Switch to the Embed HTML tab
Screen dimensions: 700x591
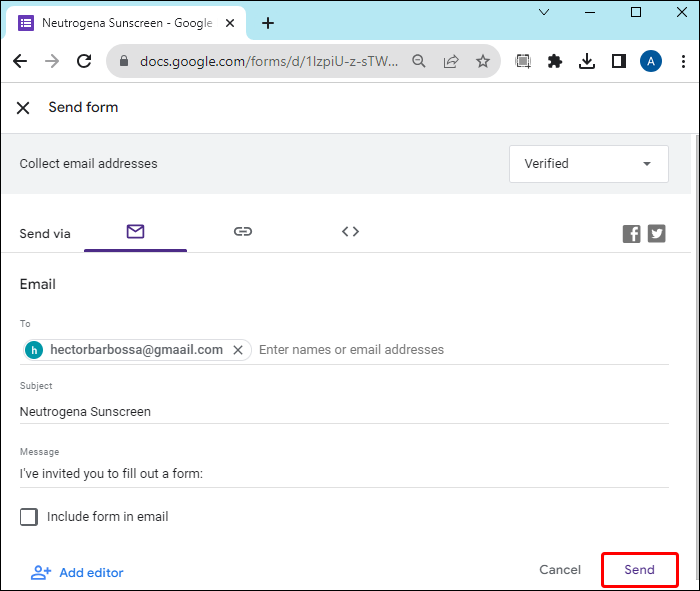(x=350, y=232)
